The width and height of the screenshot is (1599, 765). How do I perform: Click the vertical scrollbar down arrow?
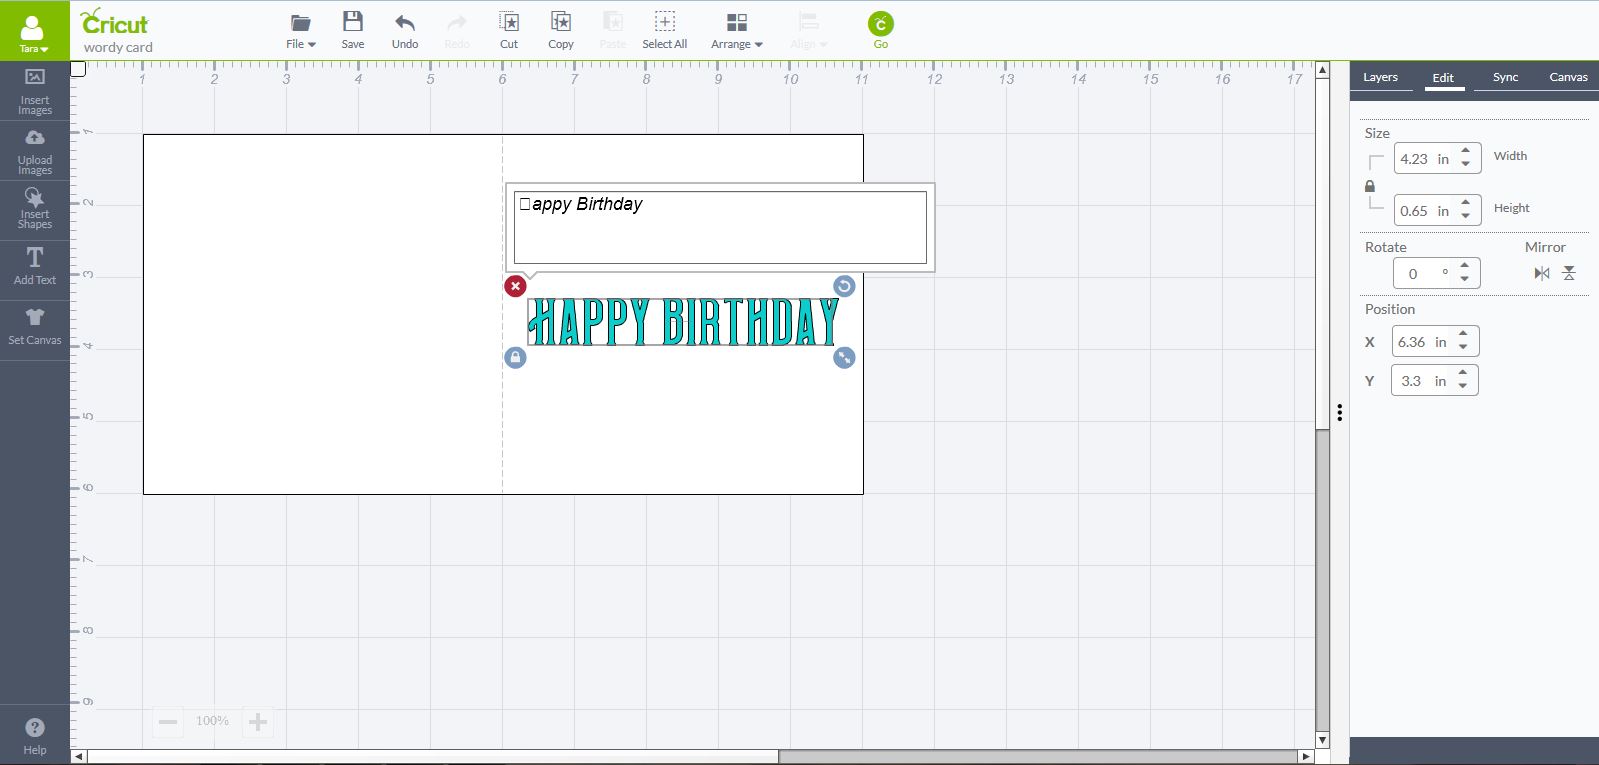(x=1323, y=740)
